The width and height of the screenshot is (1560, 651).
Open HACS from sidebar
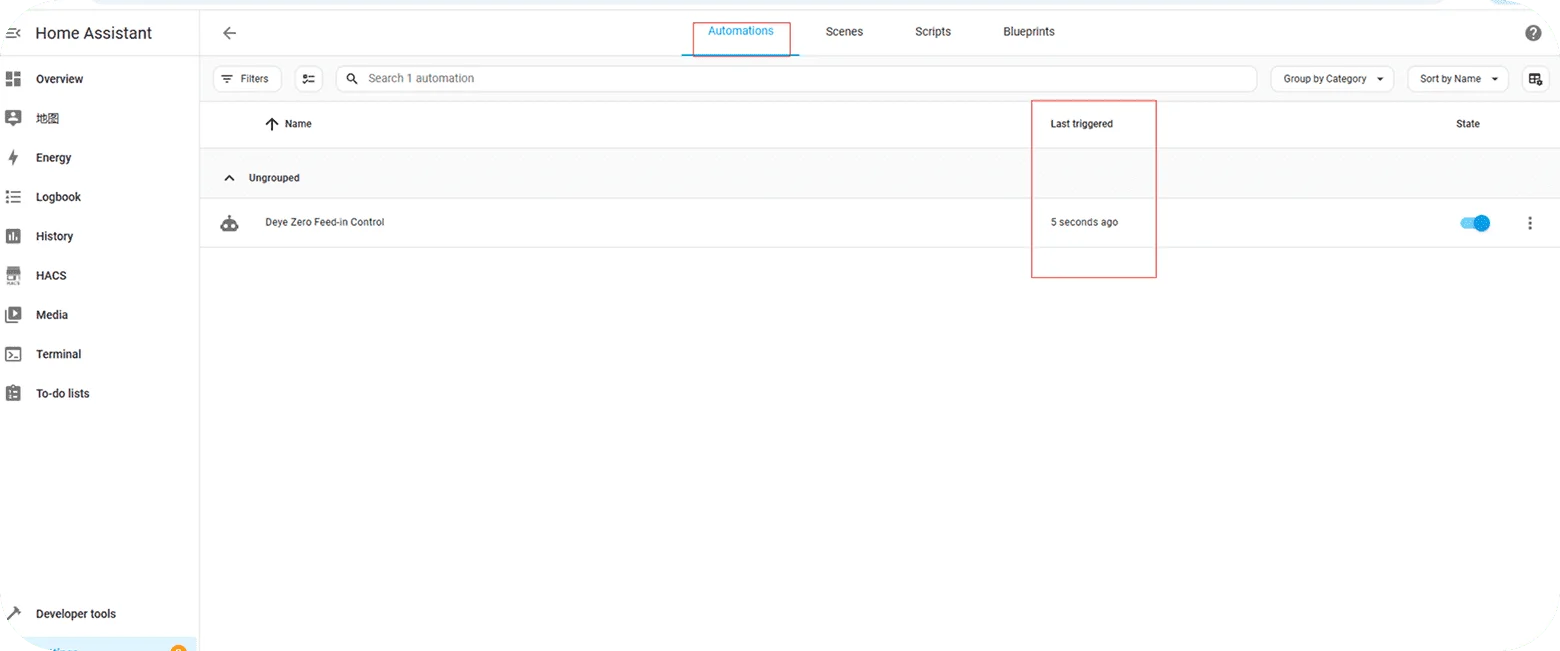[x=50, y=275]
